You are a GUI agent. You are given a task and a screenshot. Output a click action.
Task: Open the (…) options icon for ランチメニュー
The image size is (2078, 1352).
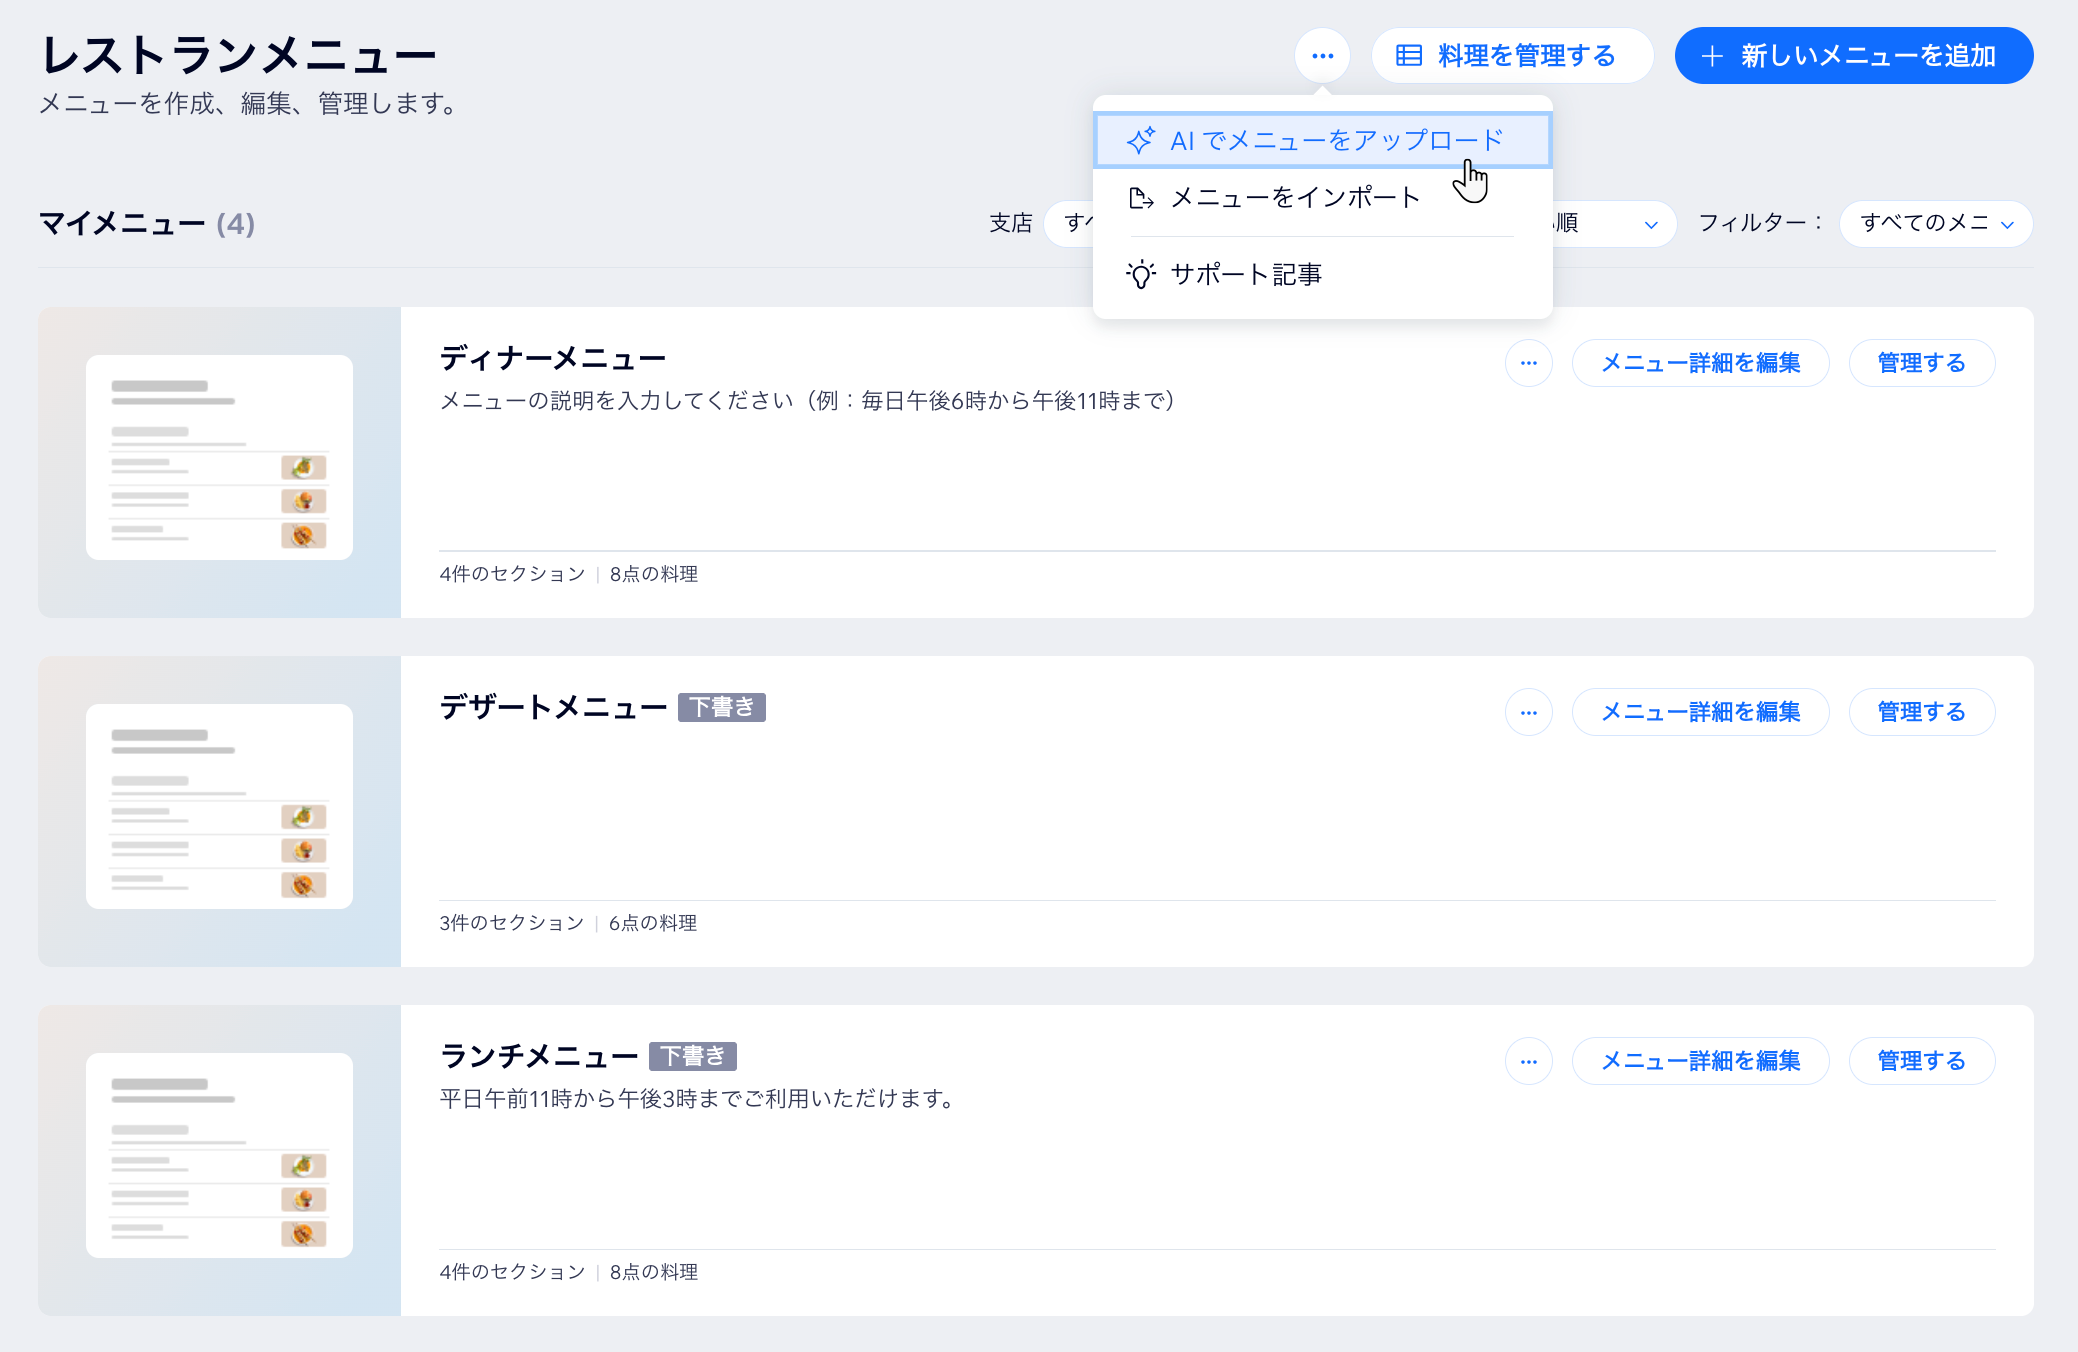1528,1061
